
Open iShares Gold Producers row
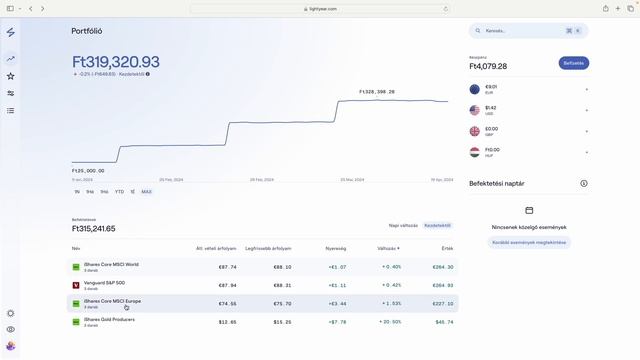263,322
